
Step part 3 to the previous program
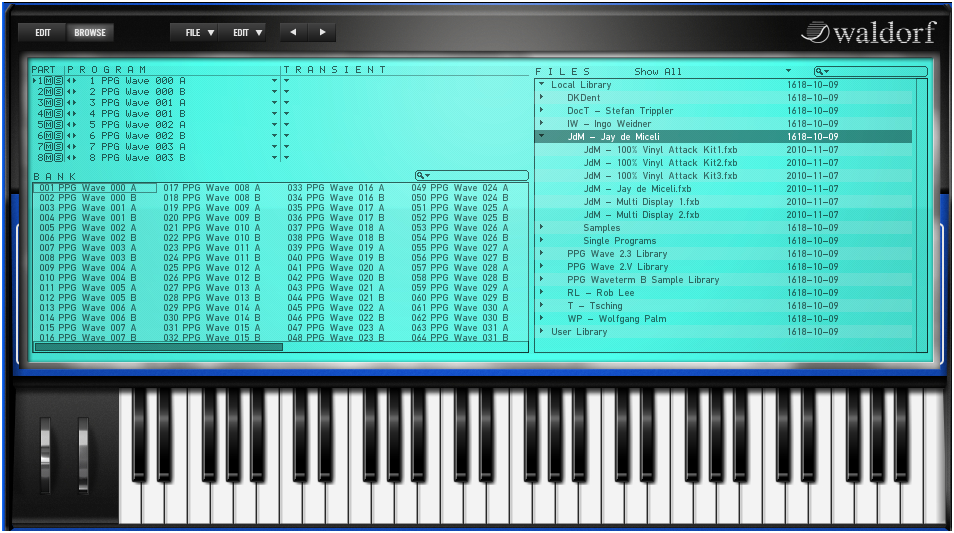point(69,103)
